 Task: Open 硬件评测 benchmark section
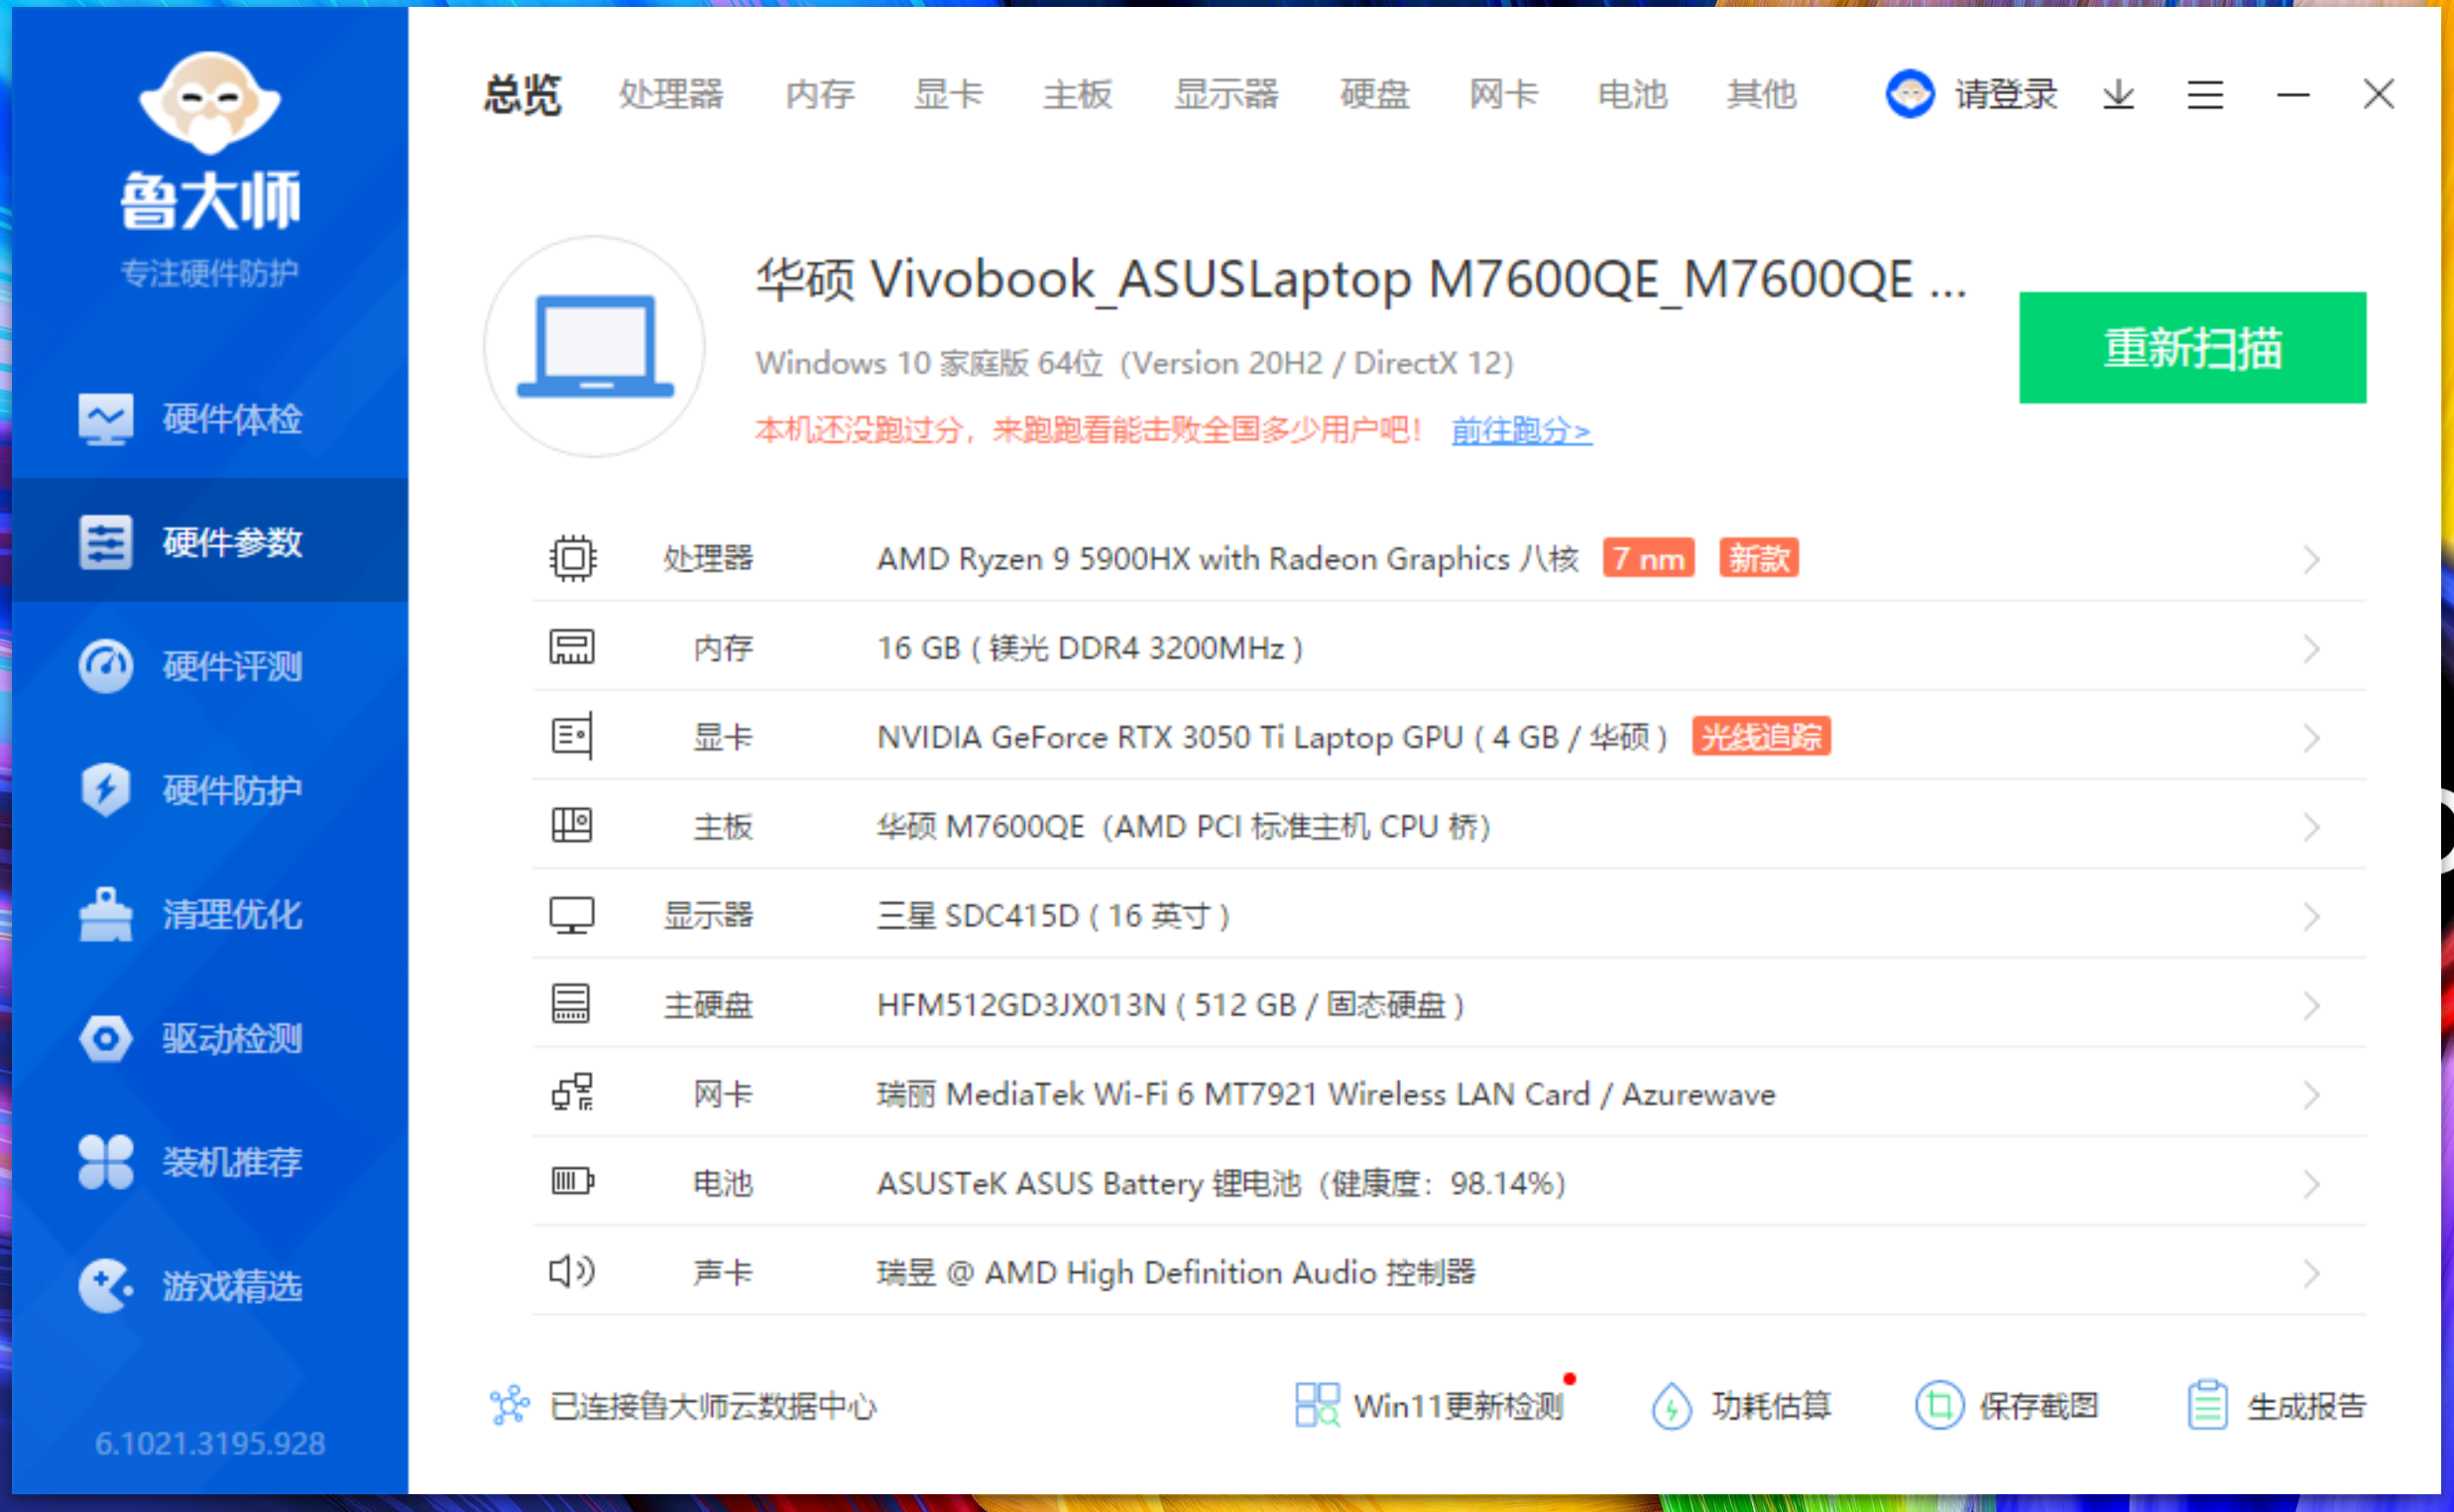click(x=210, y=665)
